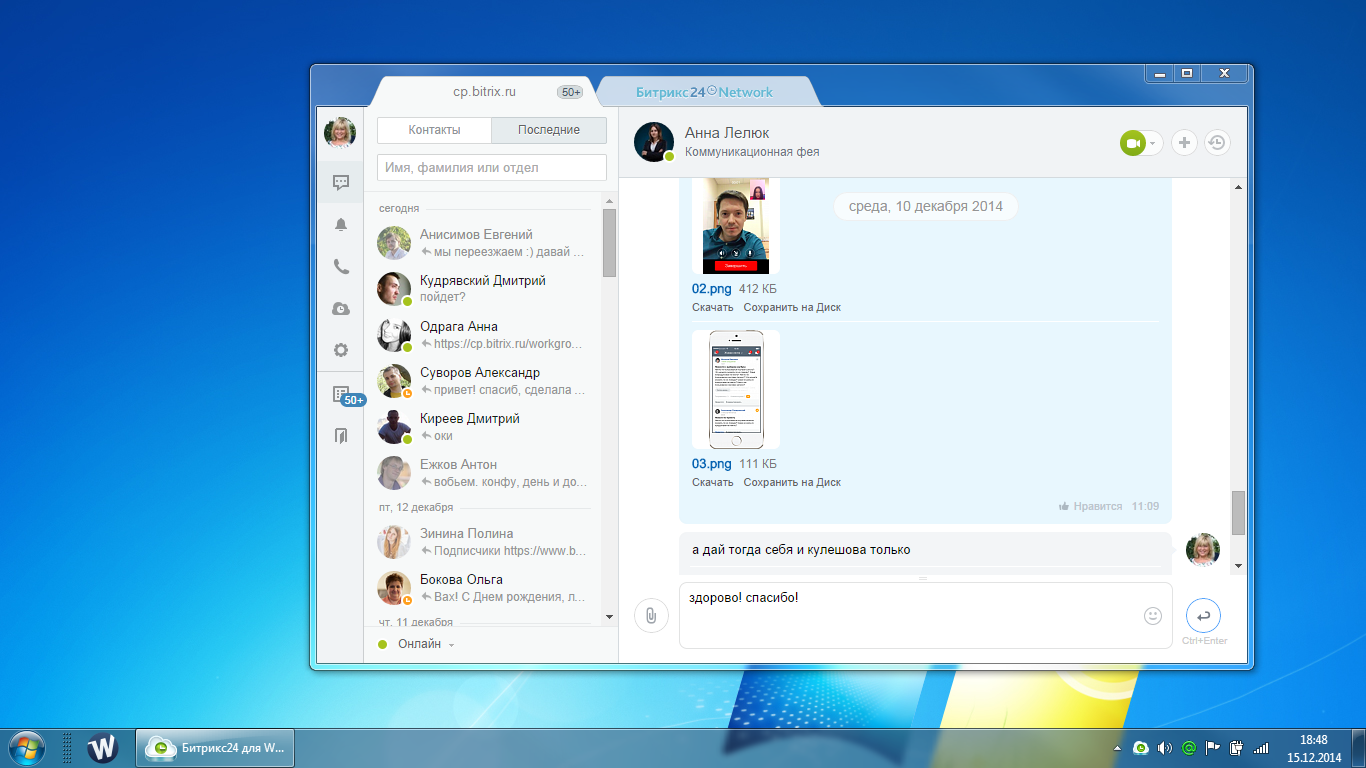Viewport: 1366px width, 768px height.
Task: Show hidden tray icons arrow
Action: 1117,748
